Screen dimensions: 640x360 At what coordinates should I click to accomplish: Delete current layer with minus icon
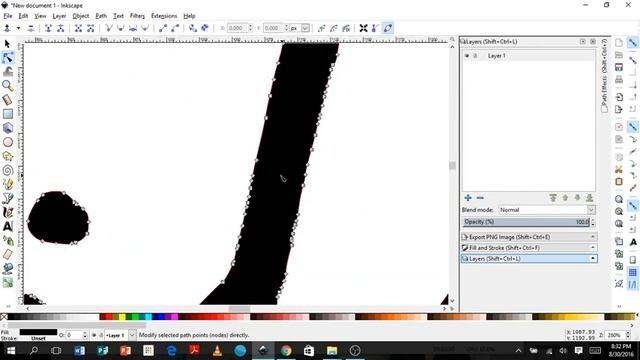click(480, 198)
